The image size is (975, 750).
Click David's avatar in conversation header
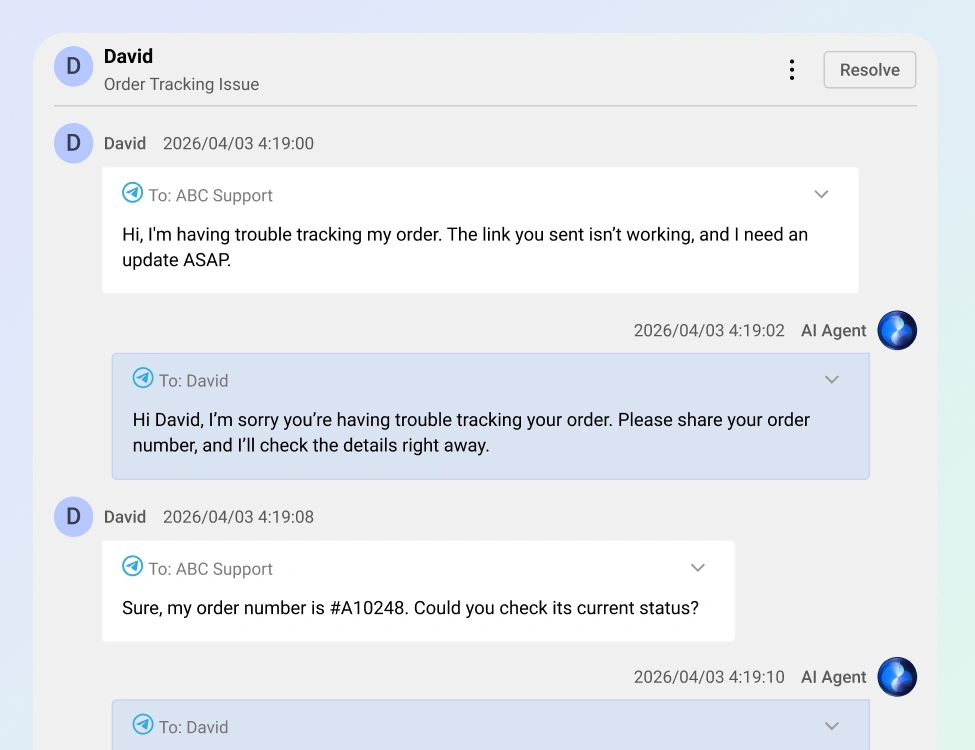73,66
